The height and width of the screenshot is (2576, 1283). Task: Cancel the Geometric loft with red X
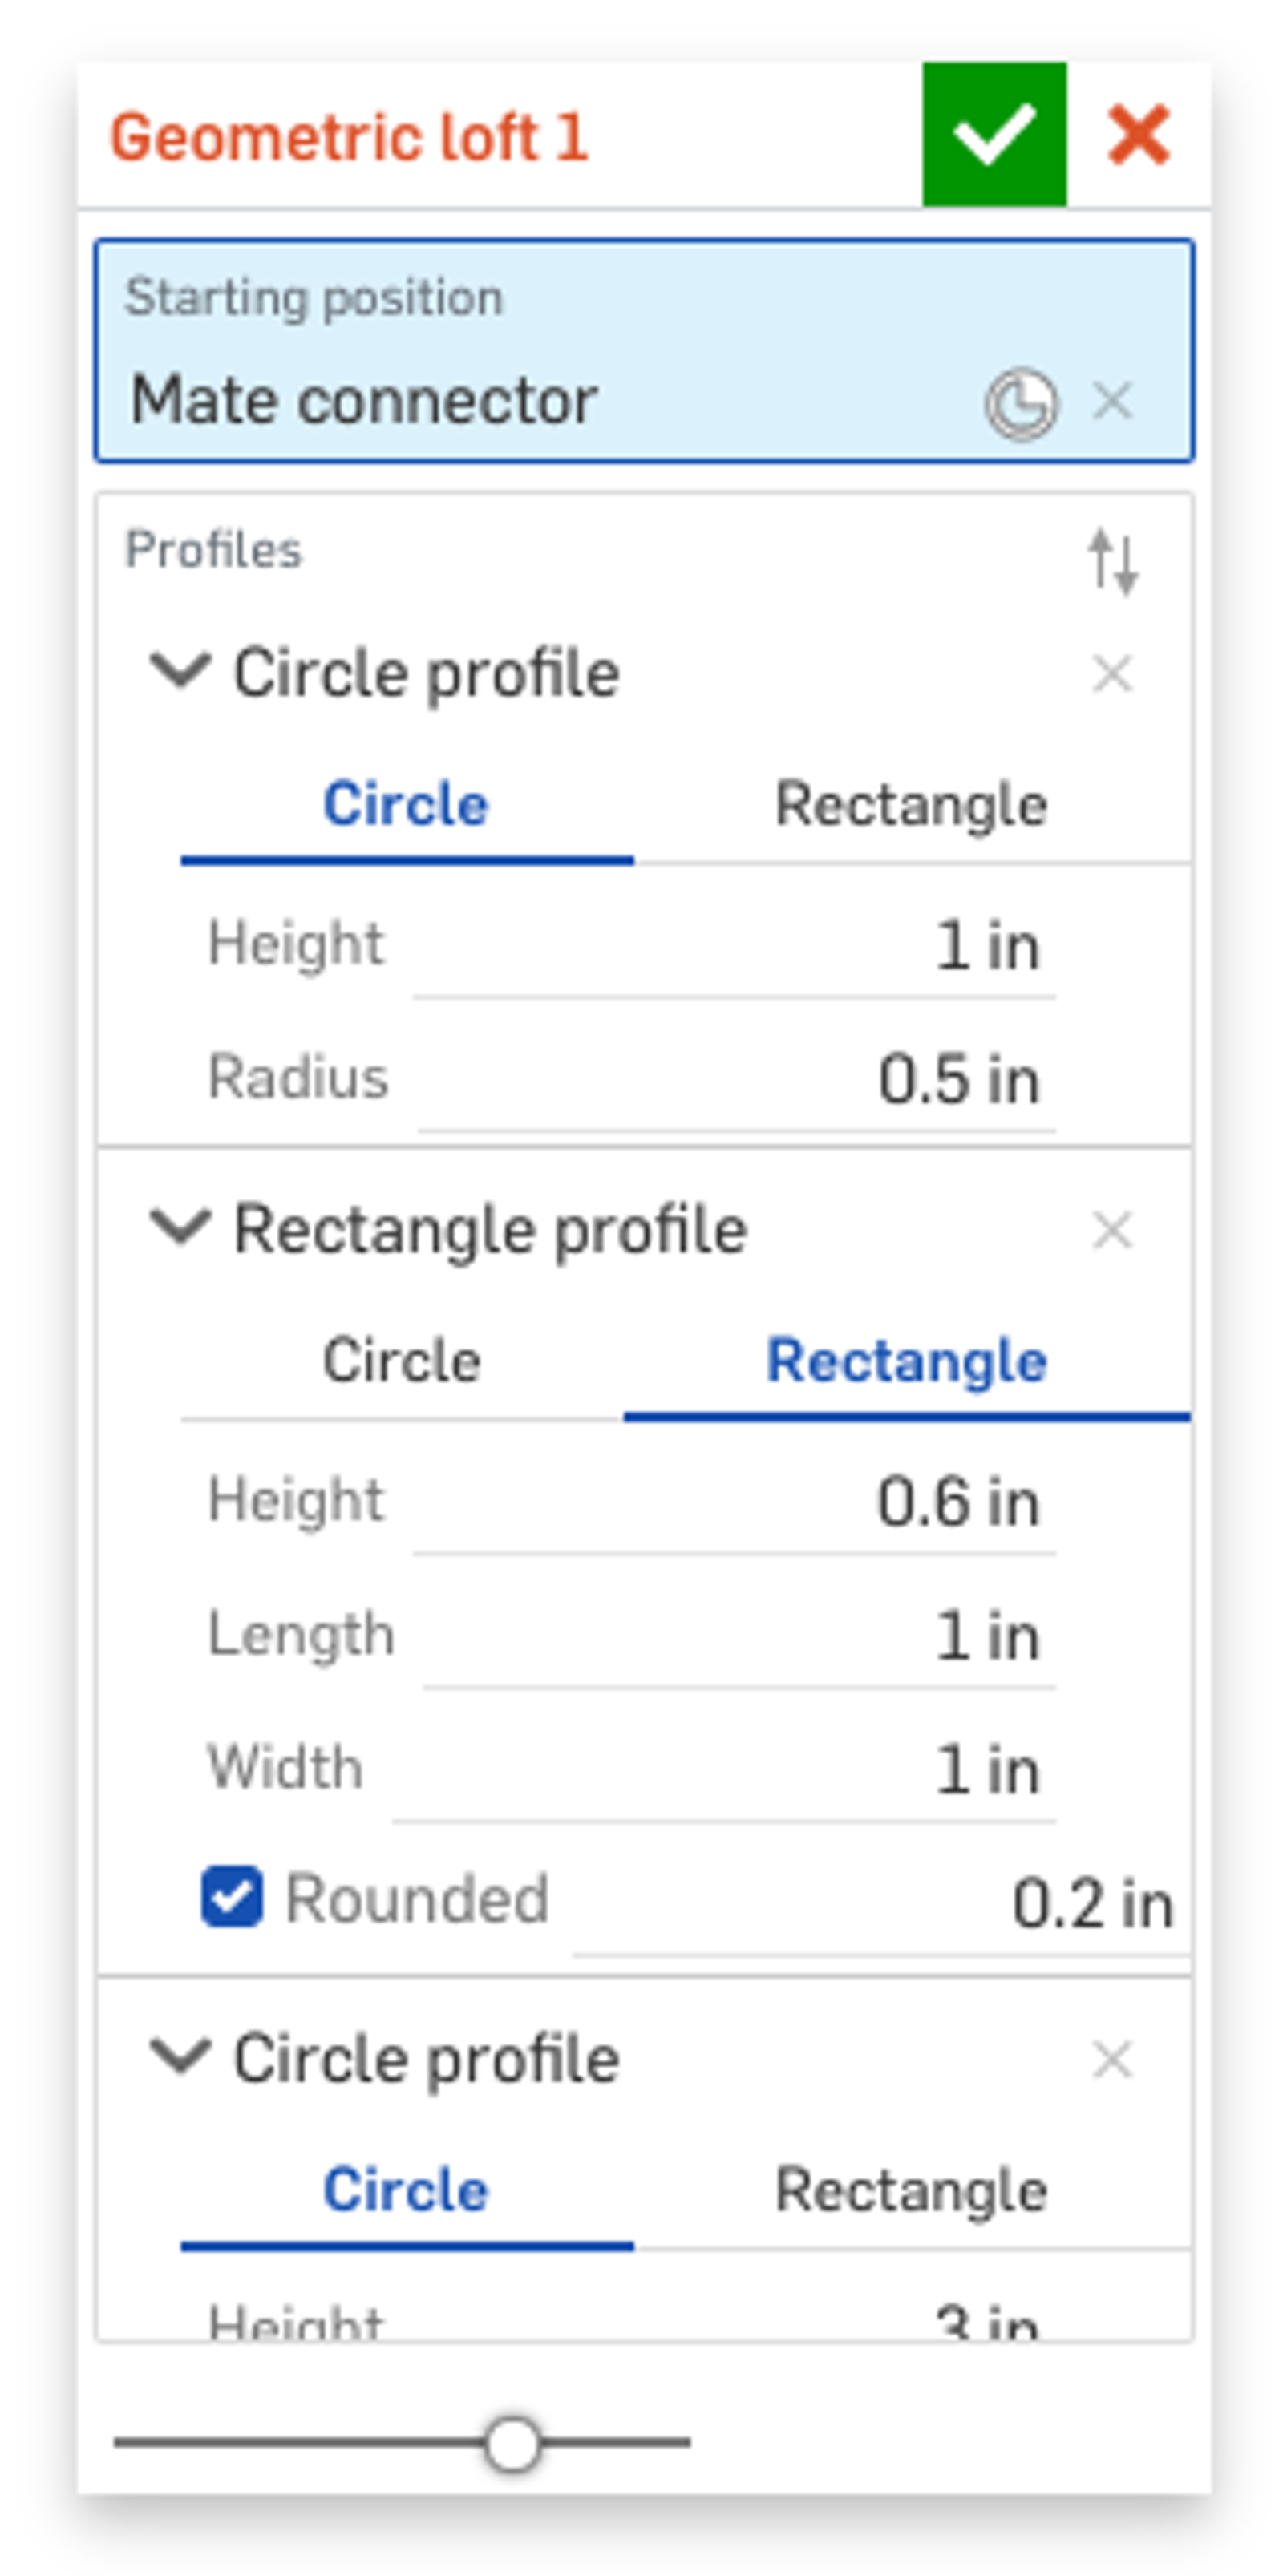1138,135
